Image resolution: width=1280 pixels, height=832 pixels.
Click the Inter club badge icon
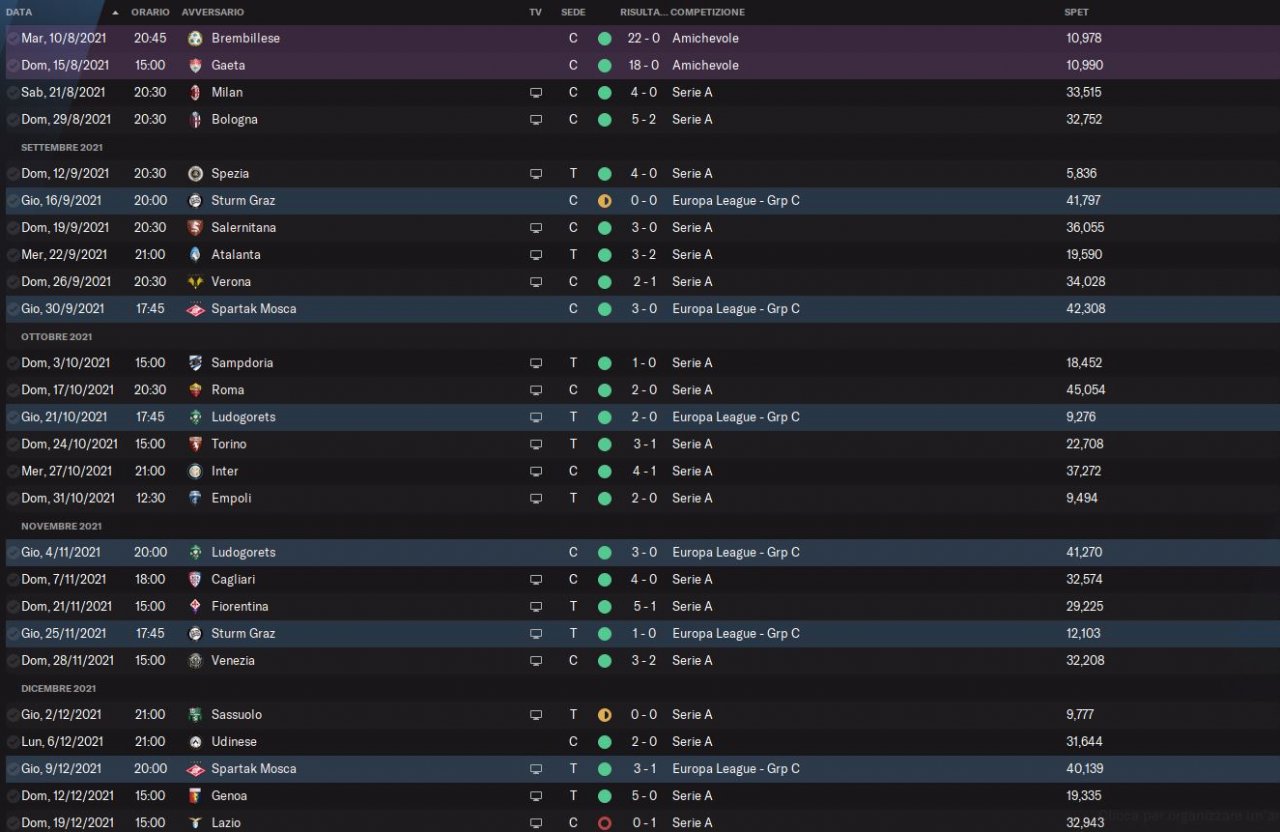[x=195, y=471]
